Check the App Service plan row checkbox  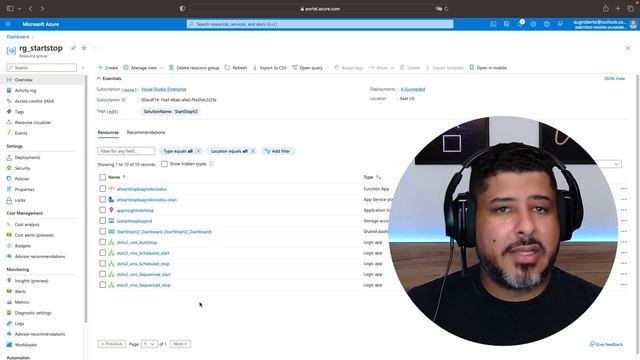(x=102, y=200)
